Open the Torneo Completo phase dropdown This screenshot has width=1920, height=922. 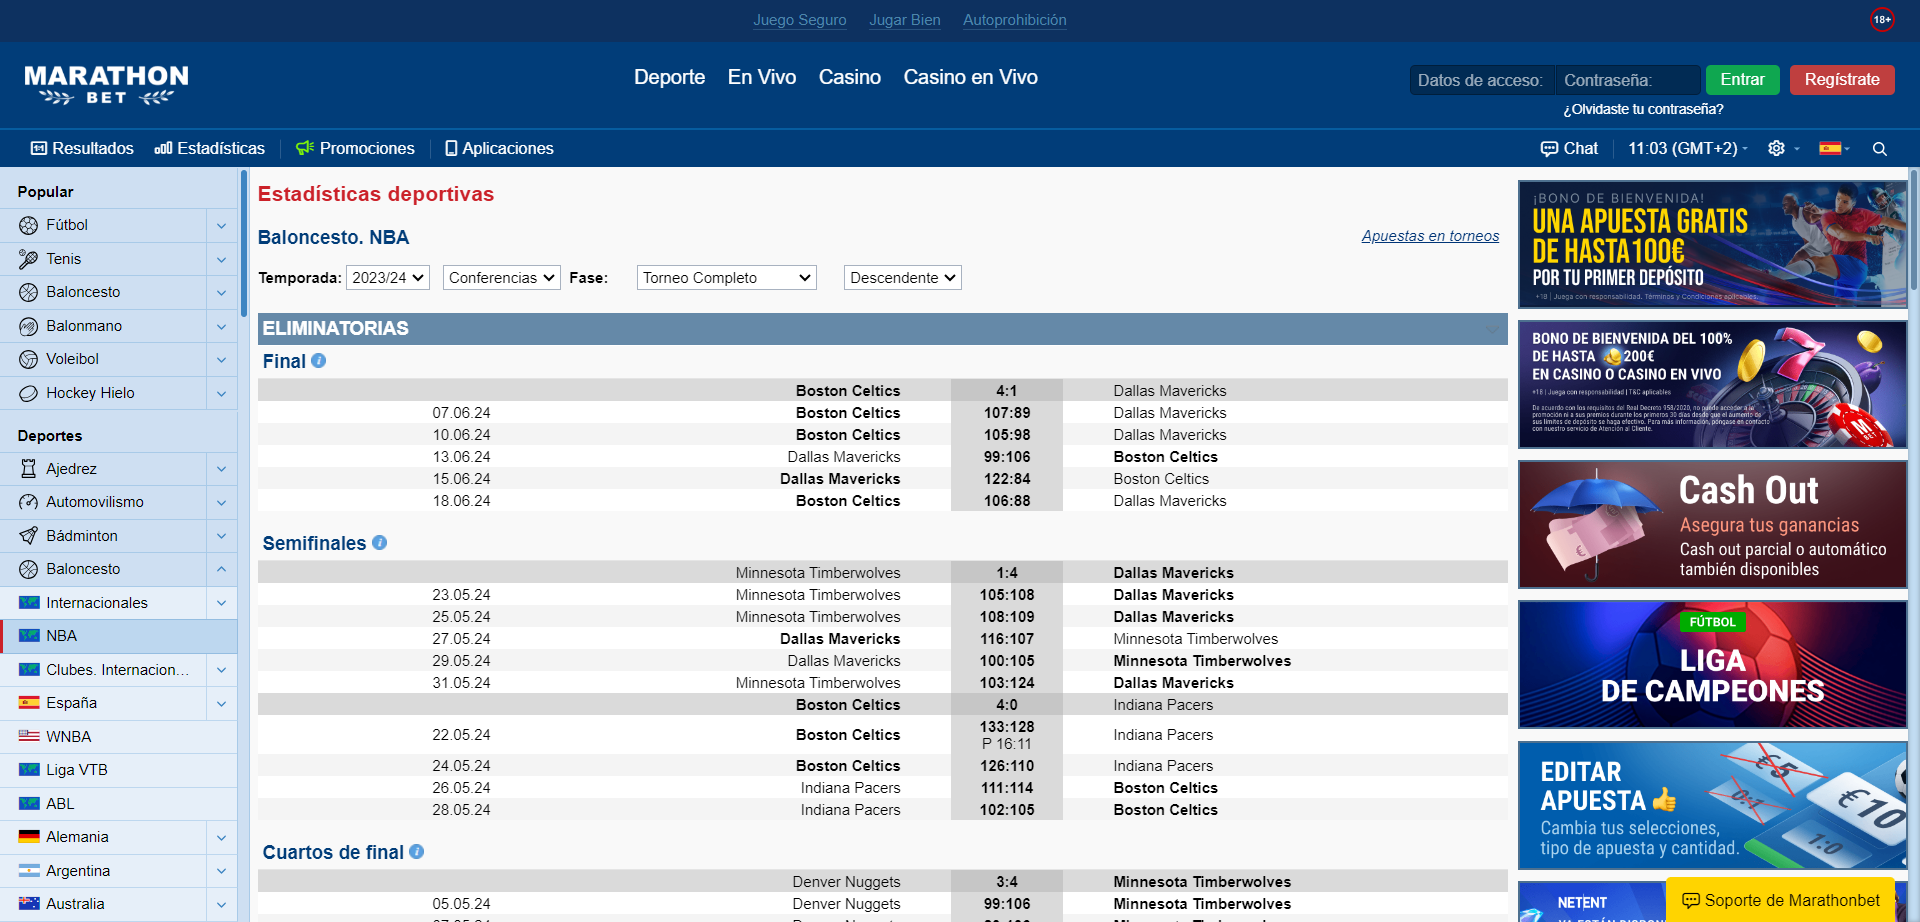point(726,278)
